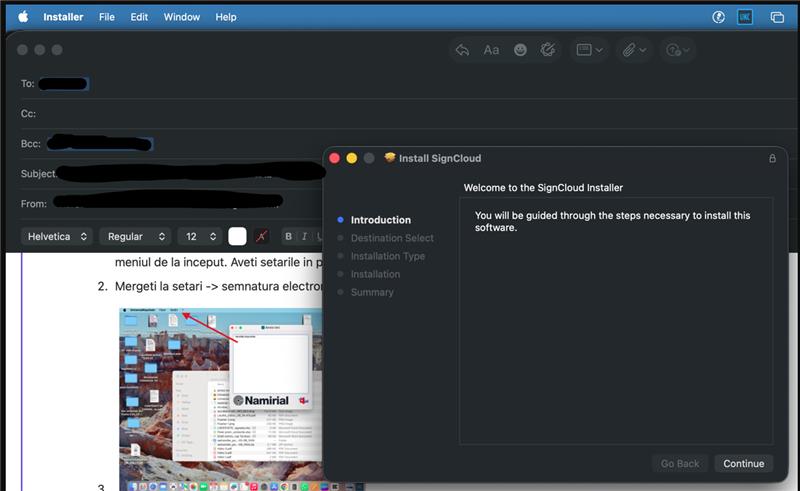This screenshot has width=800, height=491.
Task: Click the lock icon in Install SignCloud title bar
Action: 772,158
